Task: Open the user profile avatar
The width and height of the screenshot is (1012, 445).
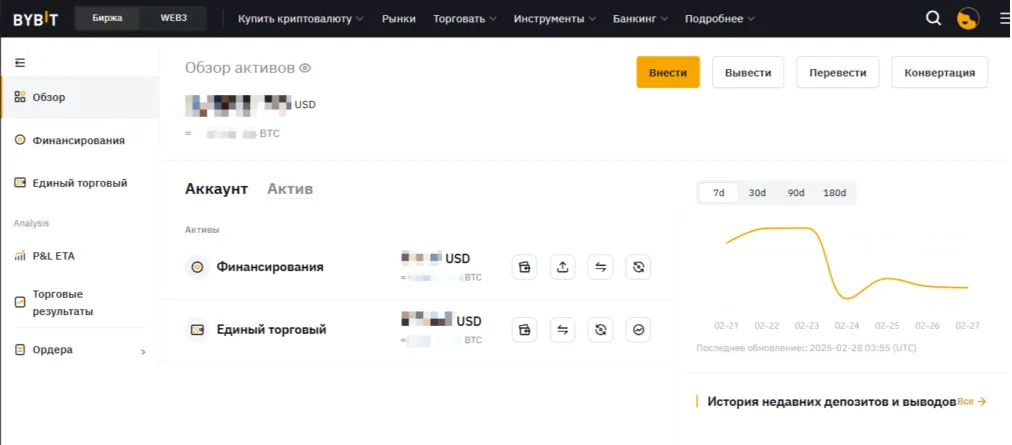Action: point(968,18)
